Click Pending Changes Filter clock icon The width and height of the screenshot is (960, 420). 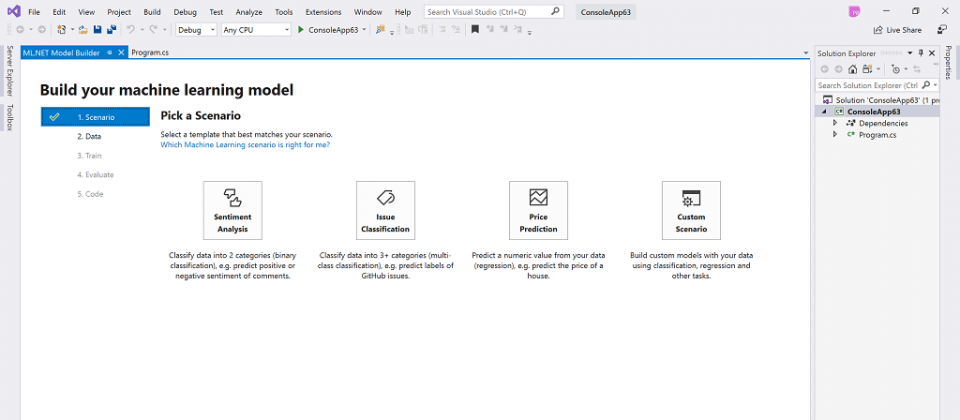point(896,69)
